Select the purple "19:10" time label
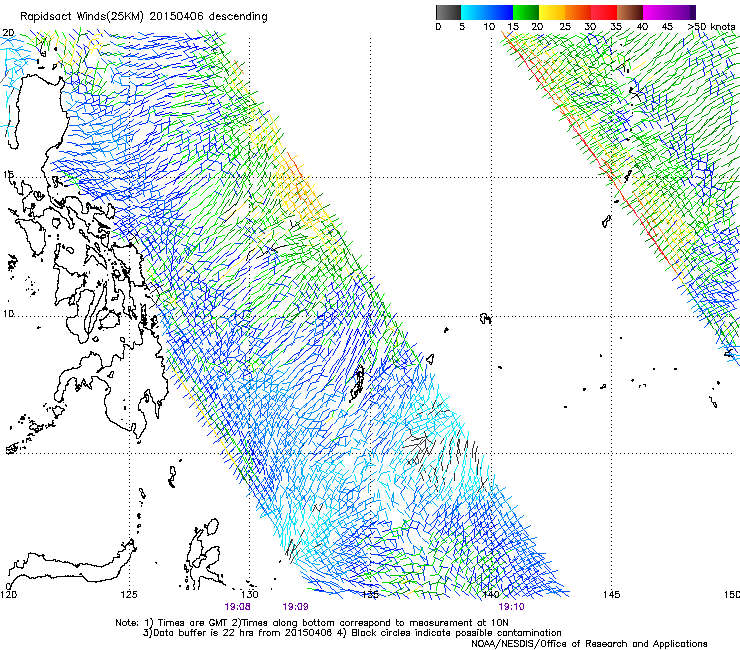 pos(512,607)
